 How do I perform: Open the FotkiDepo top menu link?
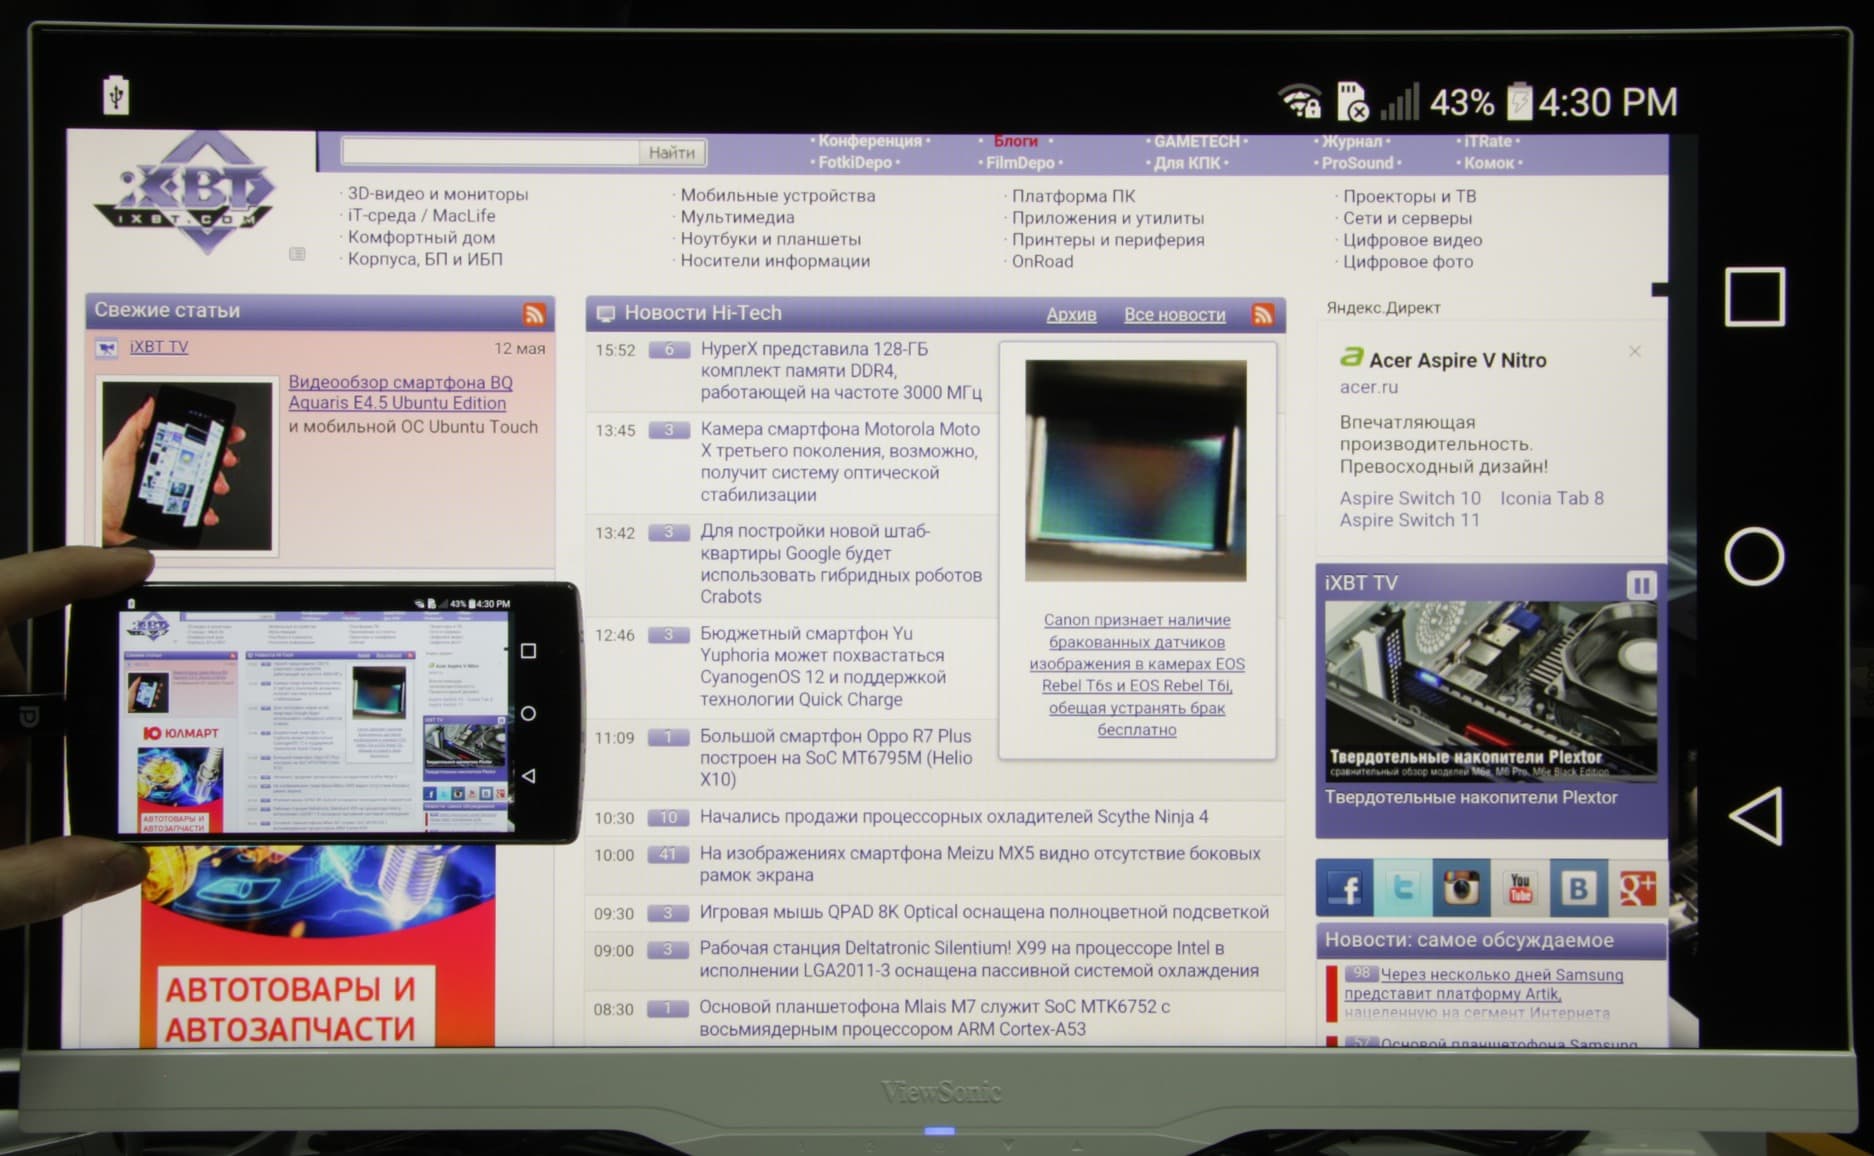[855, 162]
